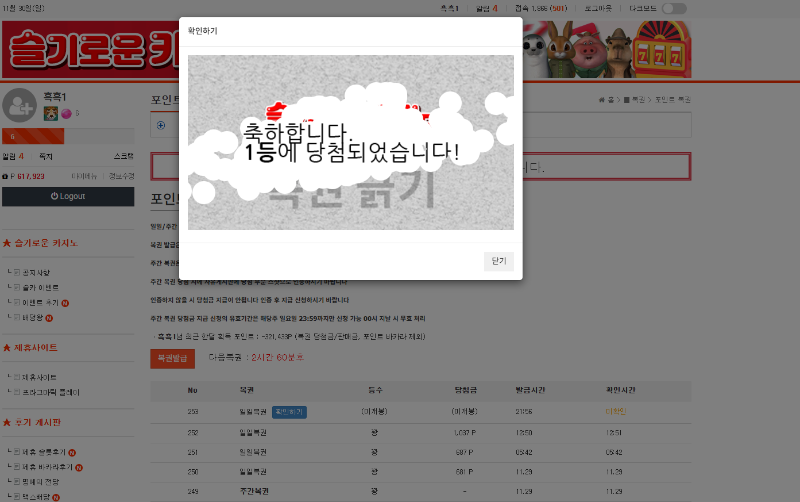Open 로그아웃 link in top bar

pyautogui.click(x=597, y=9)
